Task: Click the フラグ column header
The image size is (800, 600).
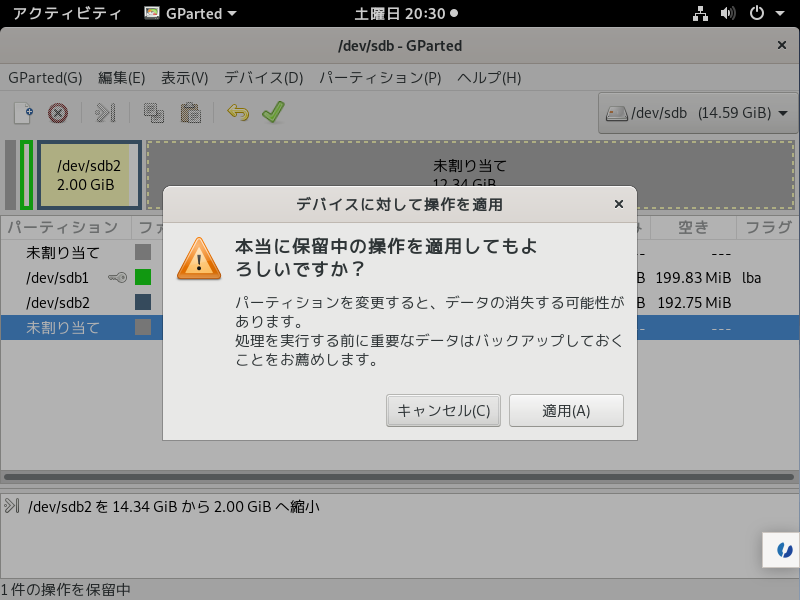Action: coord(768,228)
